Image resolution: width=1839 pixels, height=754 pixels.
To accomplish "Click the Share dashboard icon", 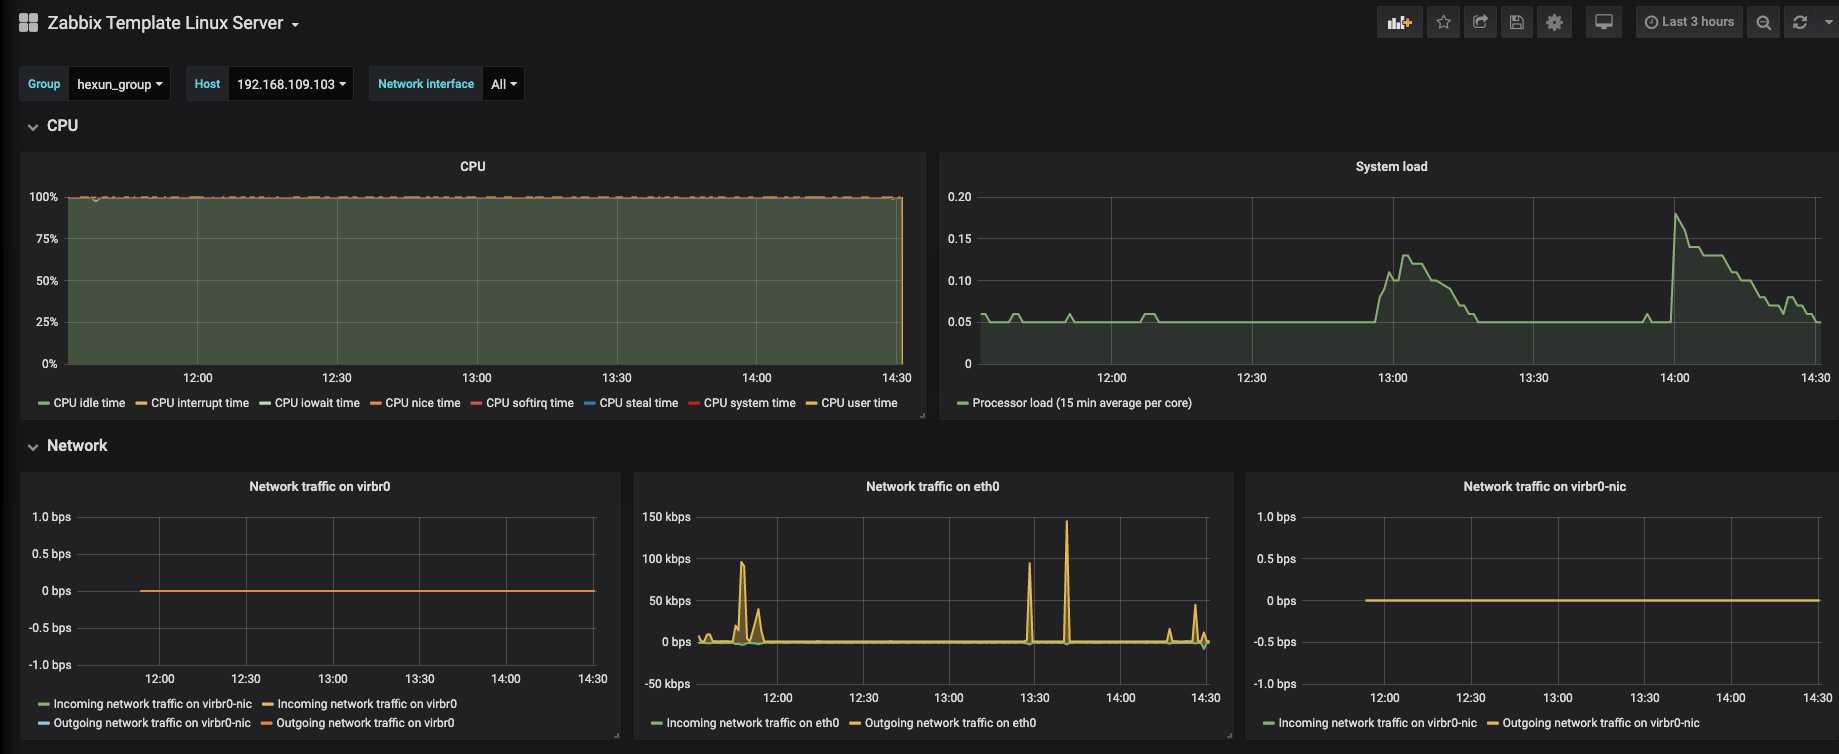I will [1480, 22].
